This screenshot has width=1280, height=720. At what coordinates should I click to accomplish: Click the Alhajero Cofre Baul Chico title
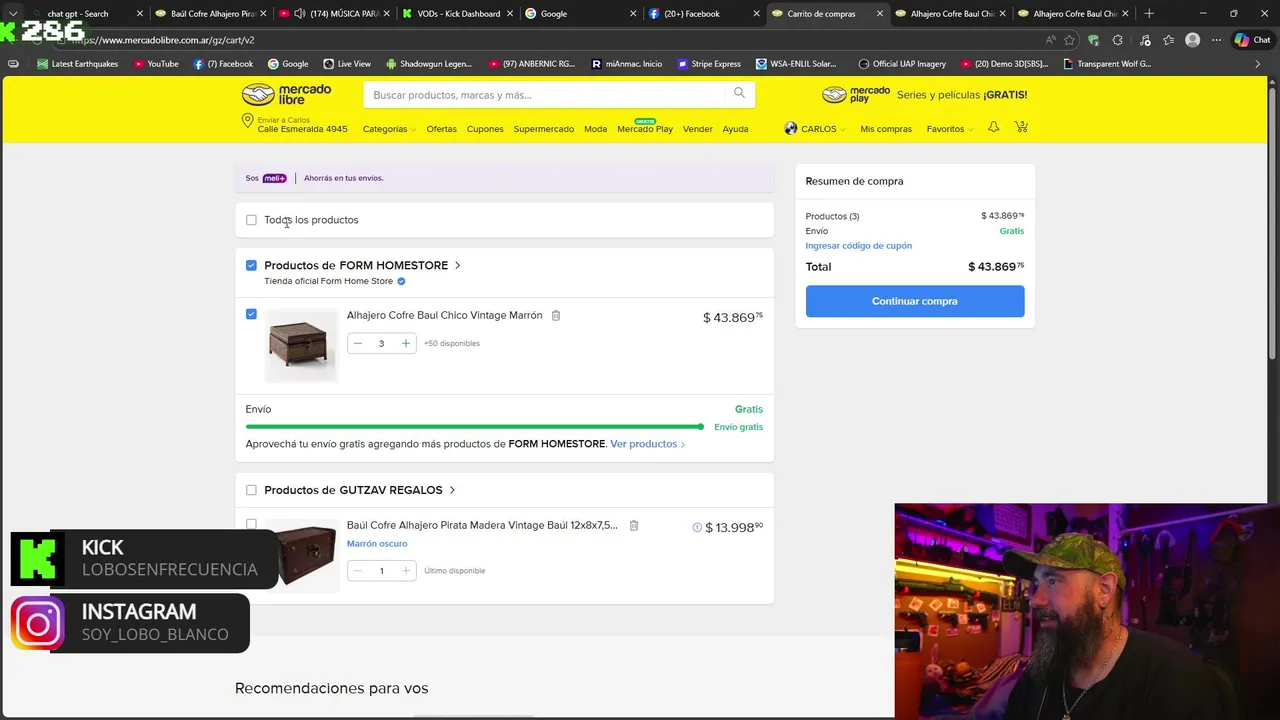[x=445, y=315]
